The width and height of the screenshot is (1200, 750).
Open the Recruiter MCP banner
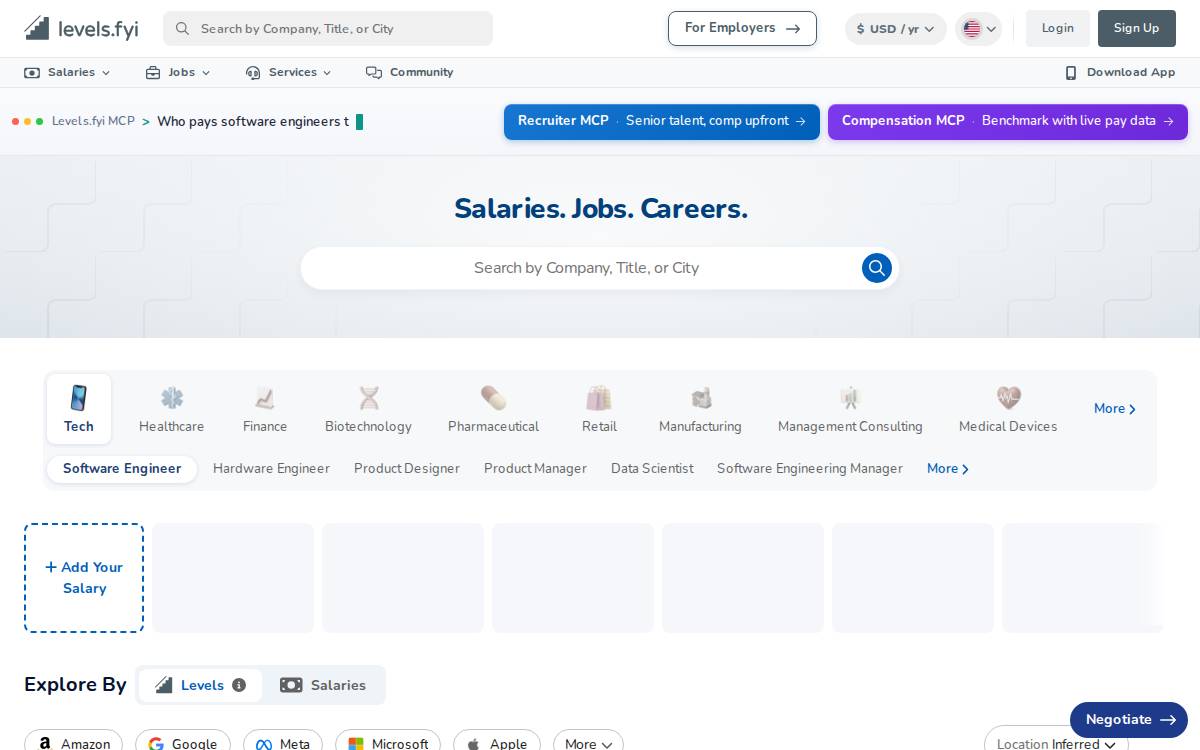[x=662, y=122]
